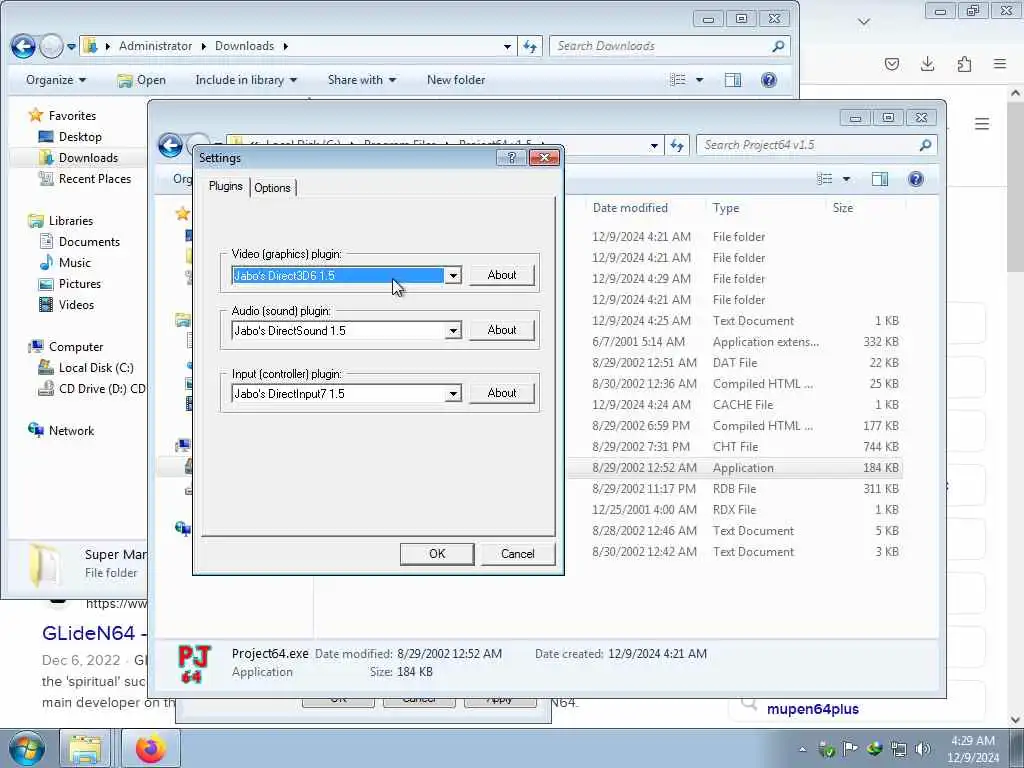Viewport: 1024px width, 768px height.
Task: Select the Plugins tab in Settings
Action: pyautogui.click(x=225, y=186)
